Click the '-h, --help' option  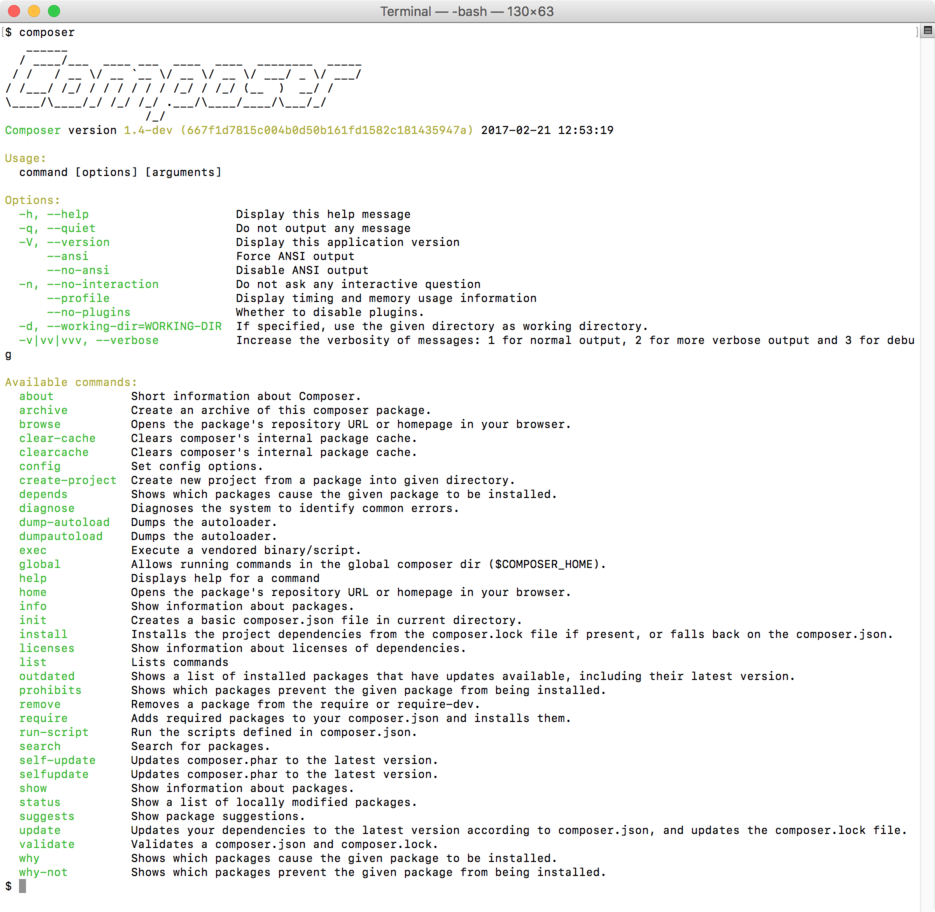[54, 214]
